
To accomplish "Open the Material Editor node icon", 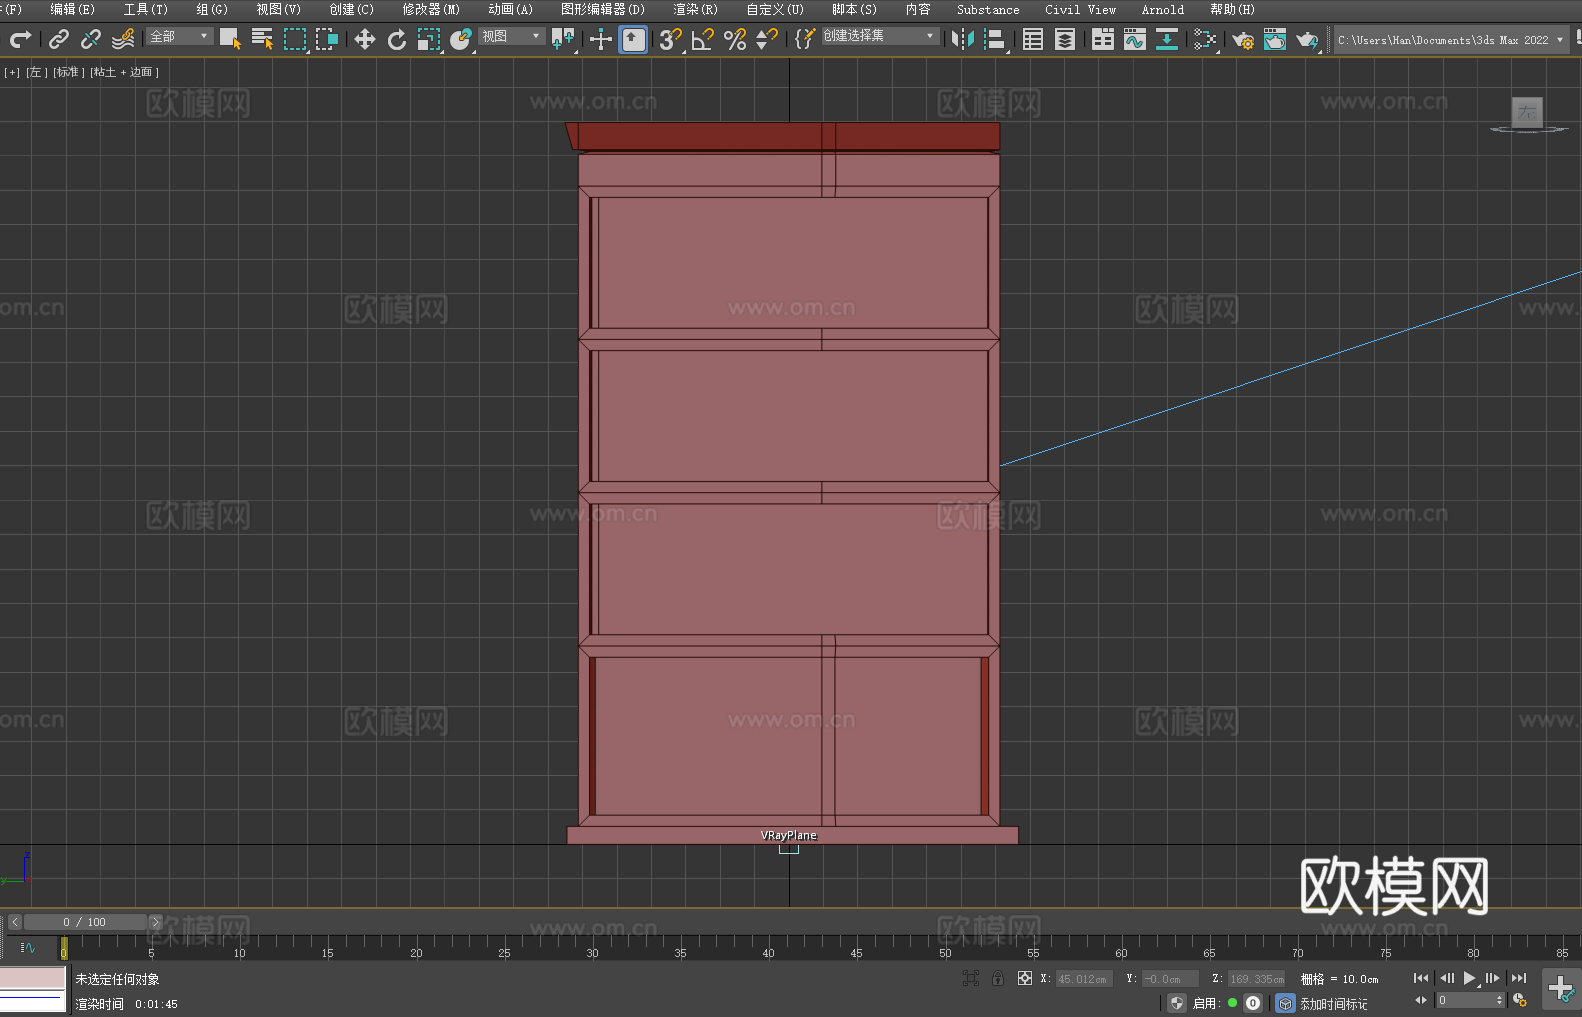I will click(x=1205, y=39).
